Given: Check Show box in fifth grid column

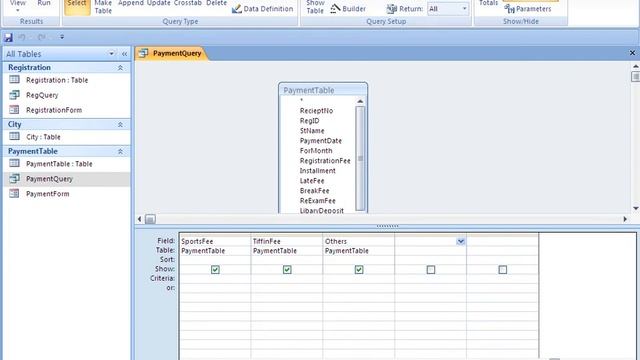Looking at the screenshot, I should pyautogui.click(x=502, y=269).
